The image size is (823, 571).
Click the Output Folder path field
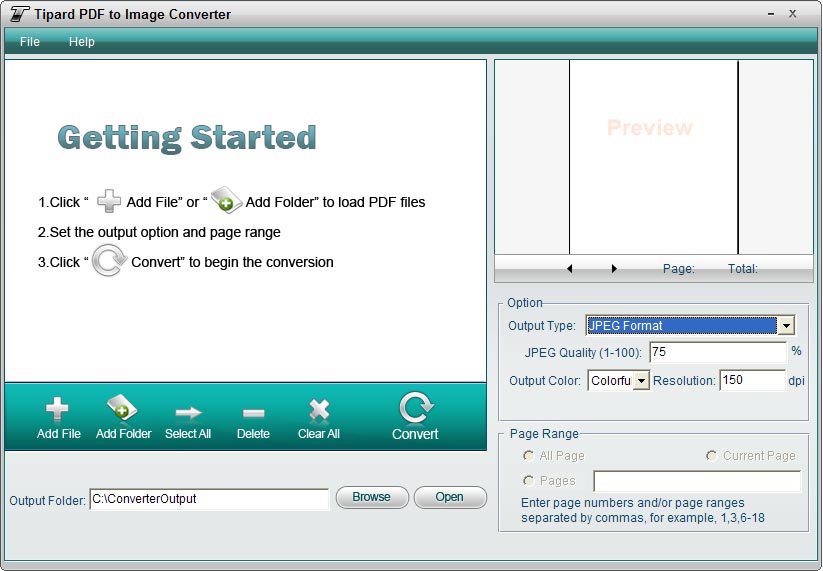tap(209, 499)
